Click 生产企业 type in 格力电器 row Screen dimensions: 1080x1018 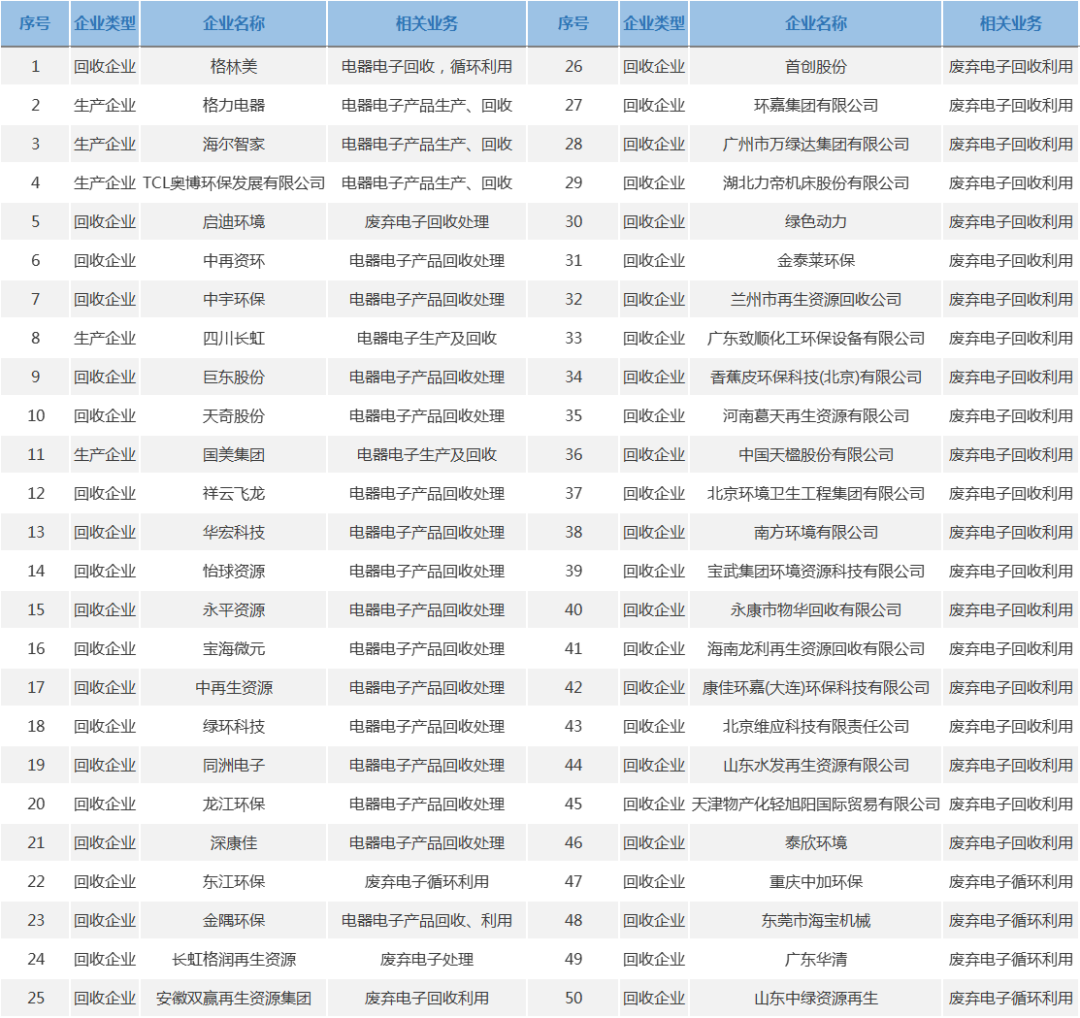(105, 105)
